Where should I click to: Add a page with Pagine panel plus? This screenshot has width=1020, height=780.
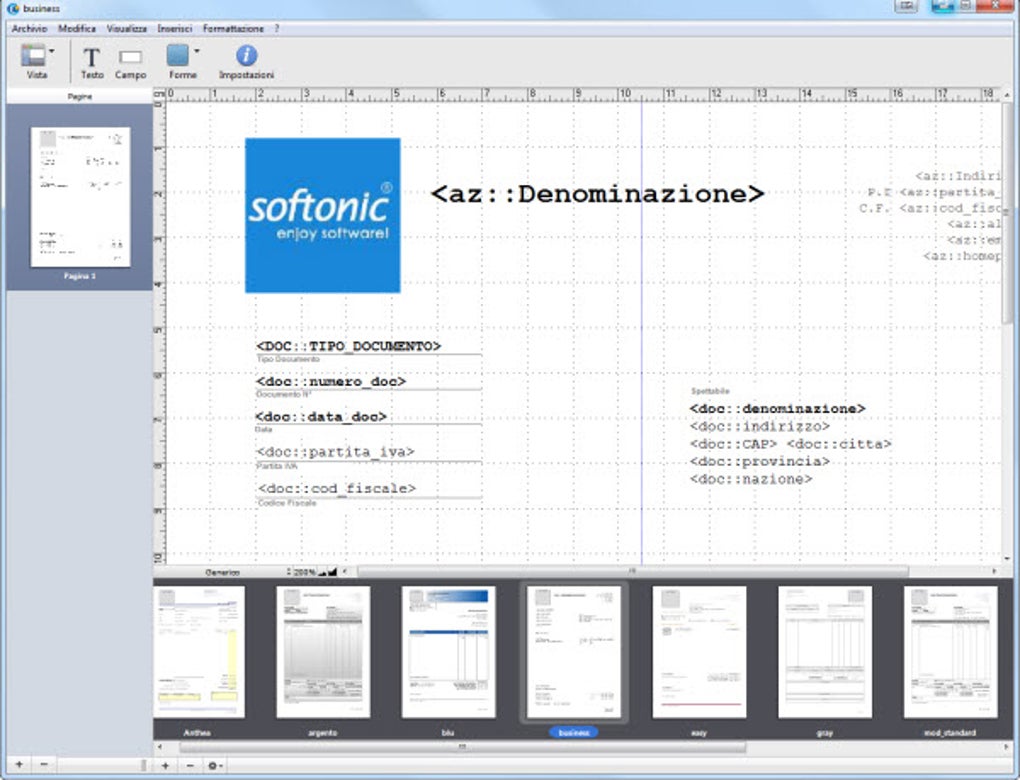click(19, 765)
